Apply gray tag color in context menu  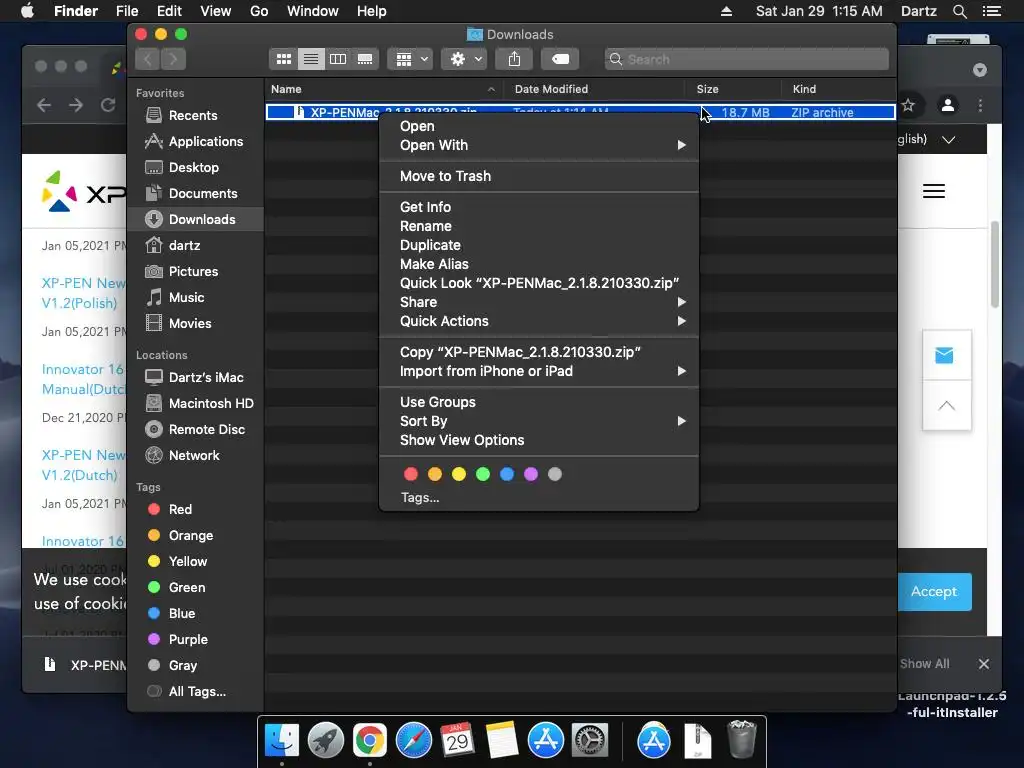[555, 474]
